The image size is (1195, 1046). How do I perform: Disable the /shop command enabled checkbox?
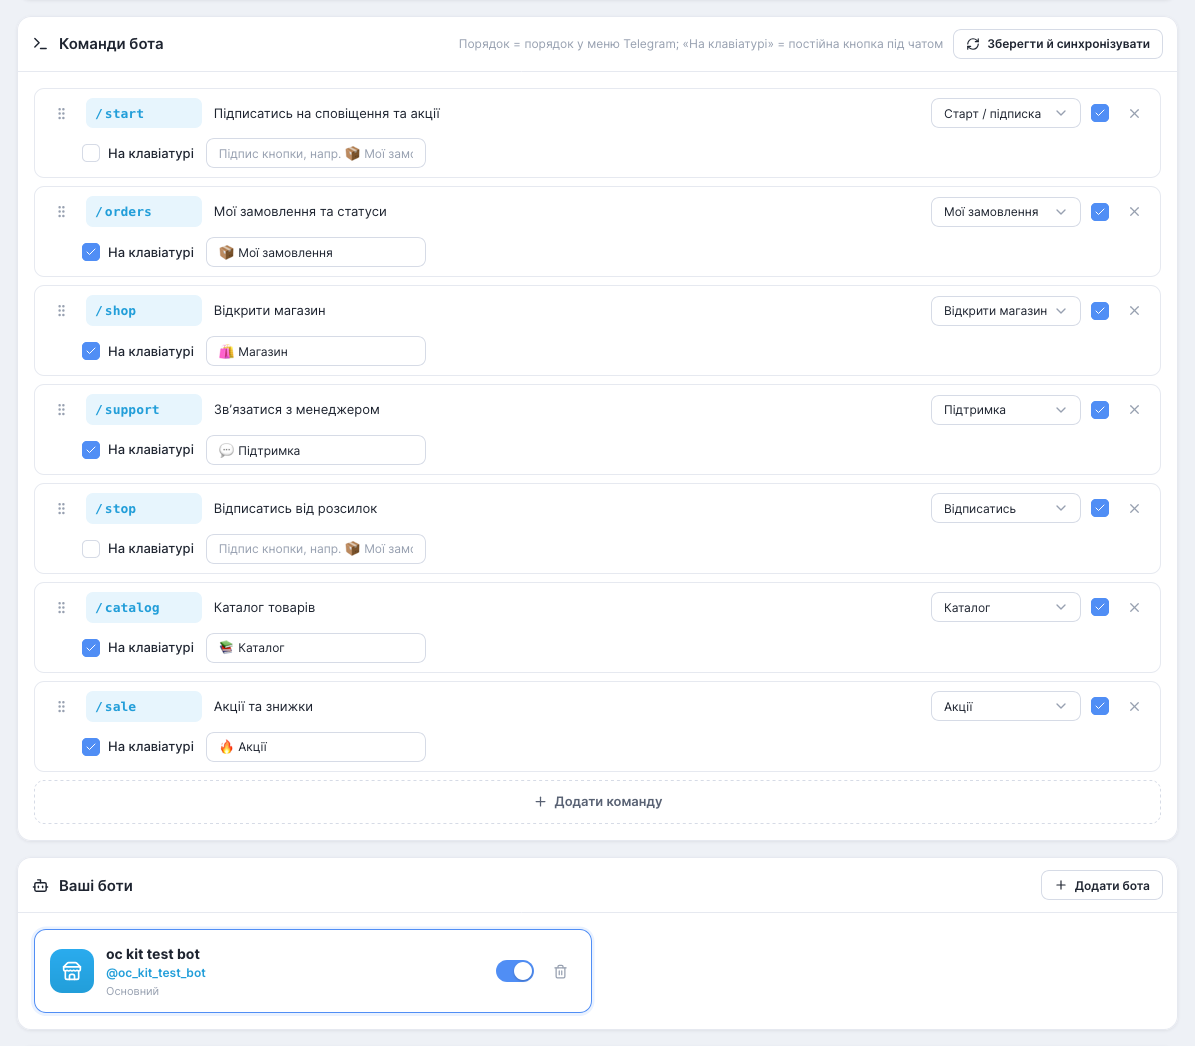[1100, 311]
